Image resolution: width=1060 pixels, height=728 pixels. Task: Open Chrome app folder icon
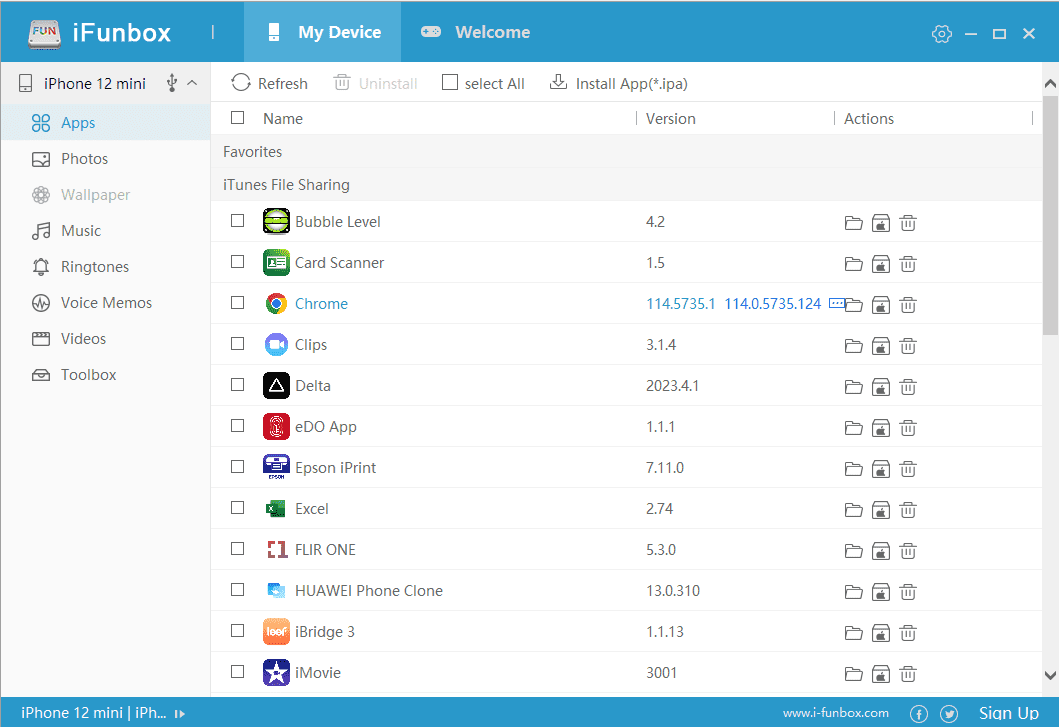854,306
